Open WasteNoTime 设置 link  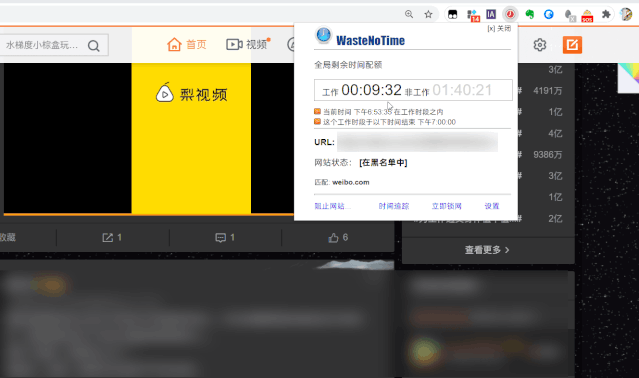coord(492,206)
